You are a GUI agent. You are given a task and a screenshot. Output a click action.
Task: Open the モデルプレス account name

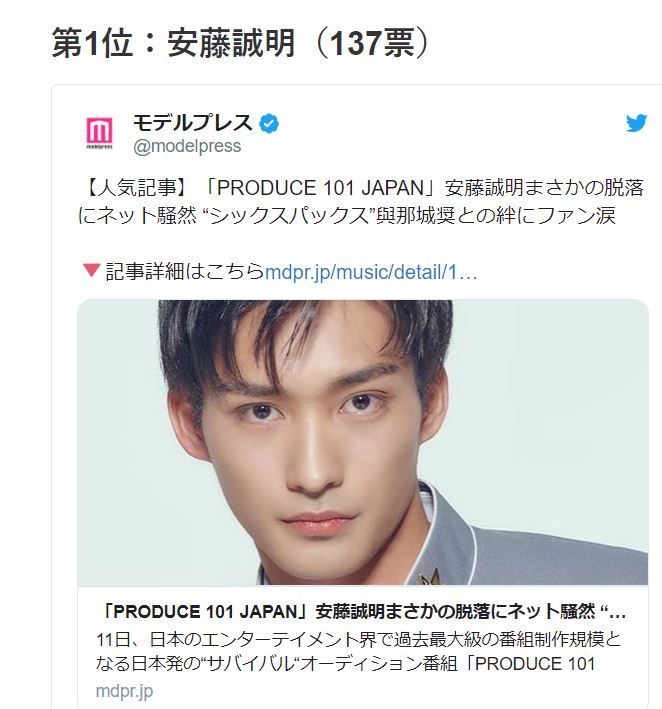(x=193, y=123)
